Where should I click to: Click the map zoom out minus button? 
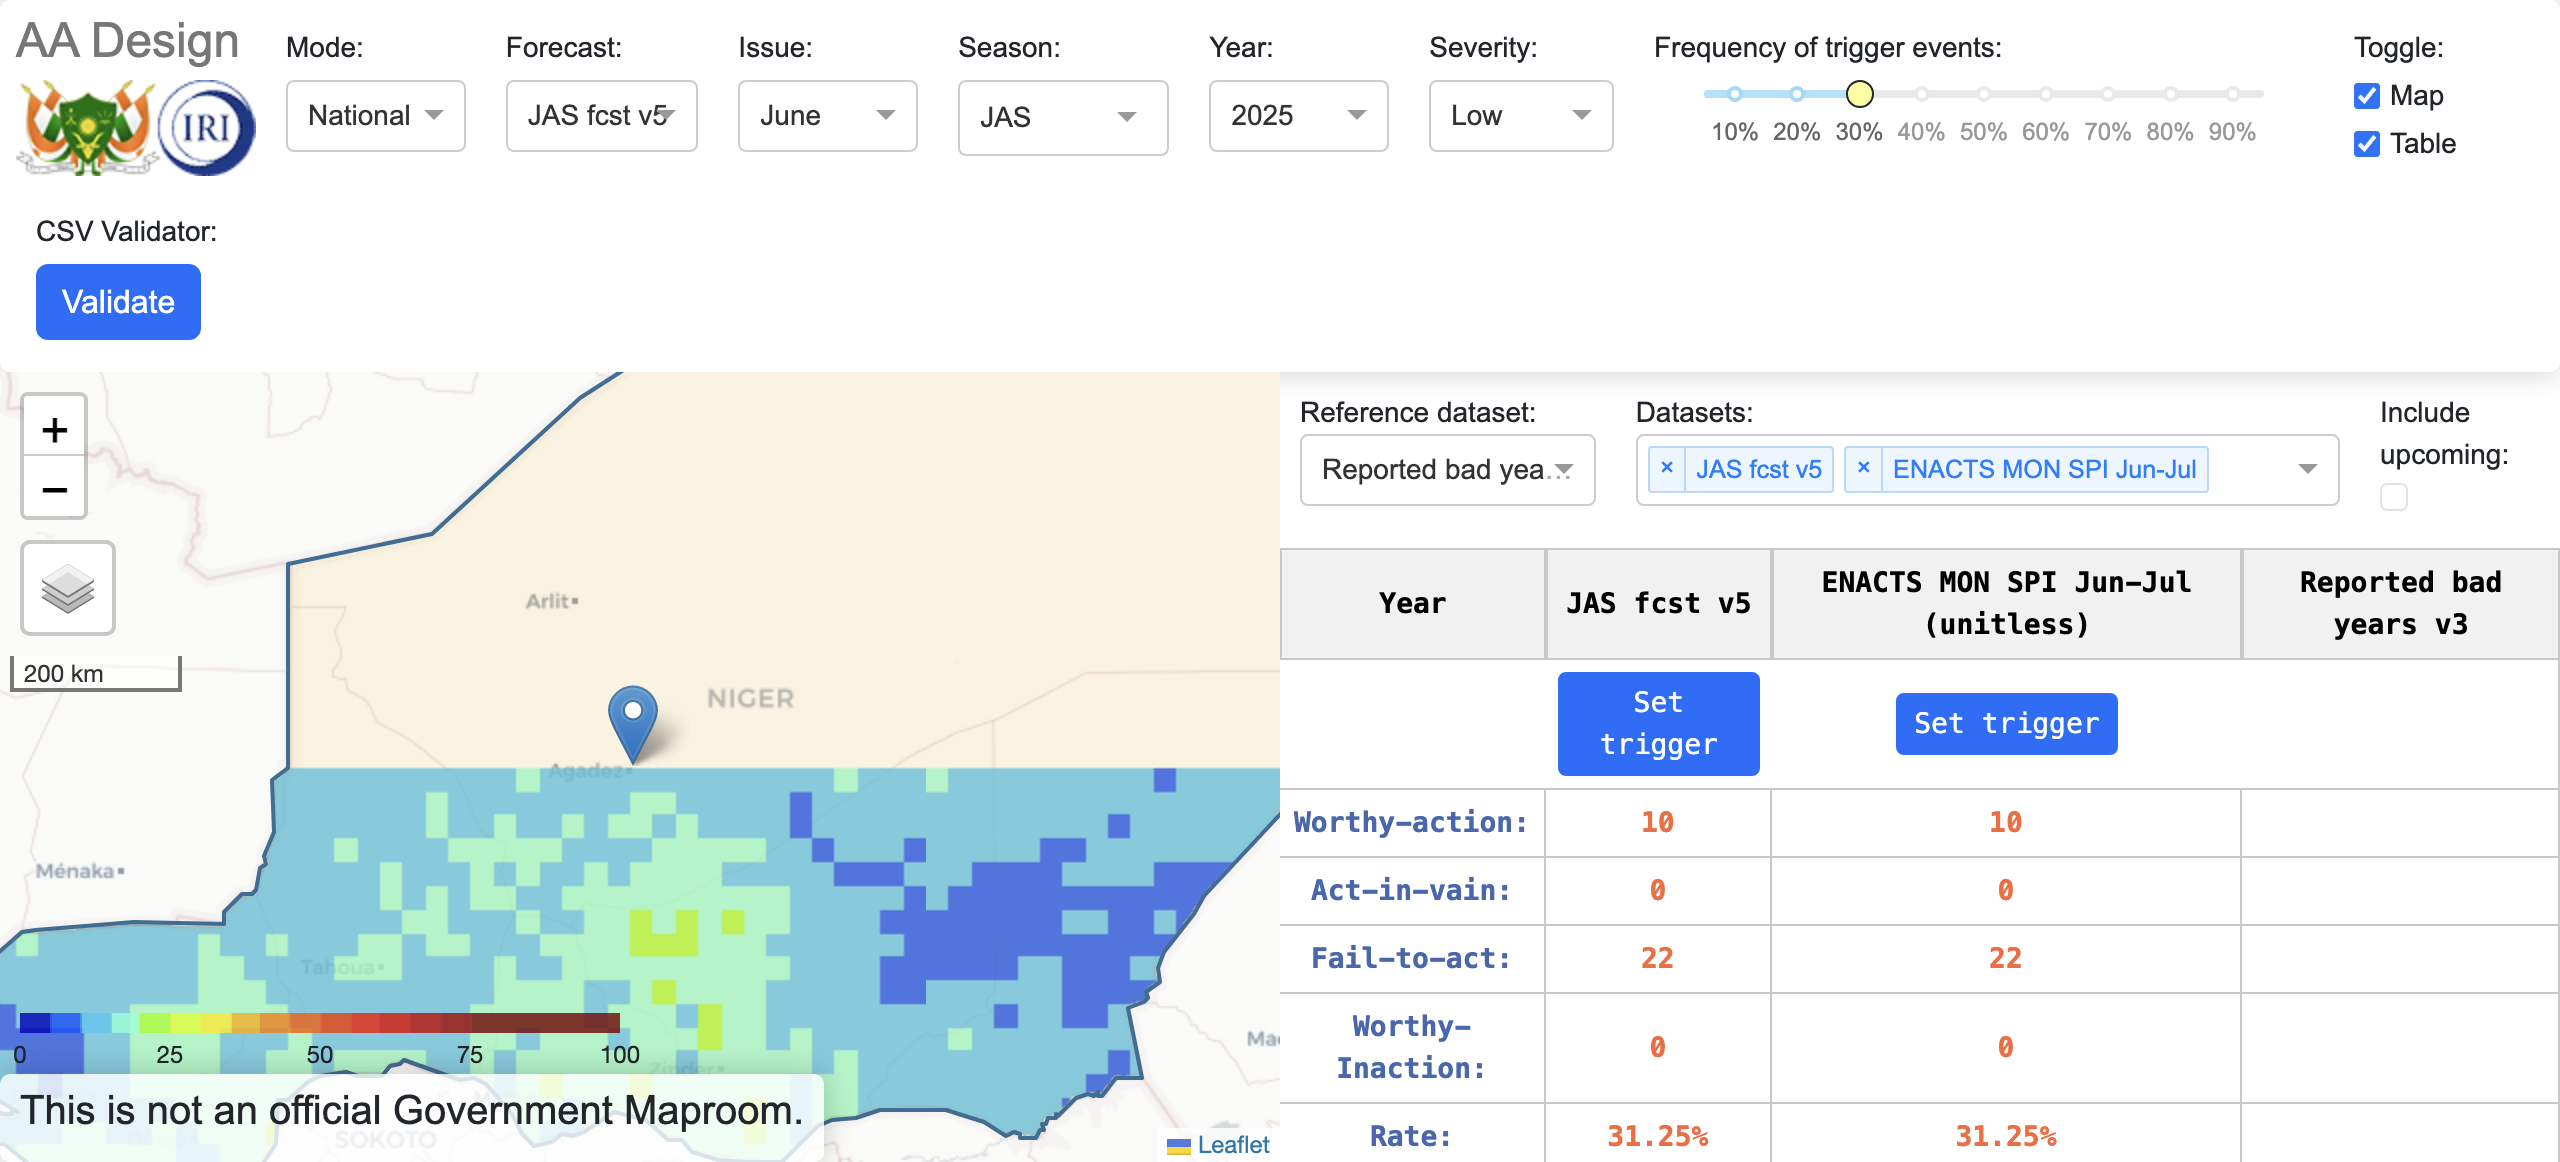[x=55, y=490]
